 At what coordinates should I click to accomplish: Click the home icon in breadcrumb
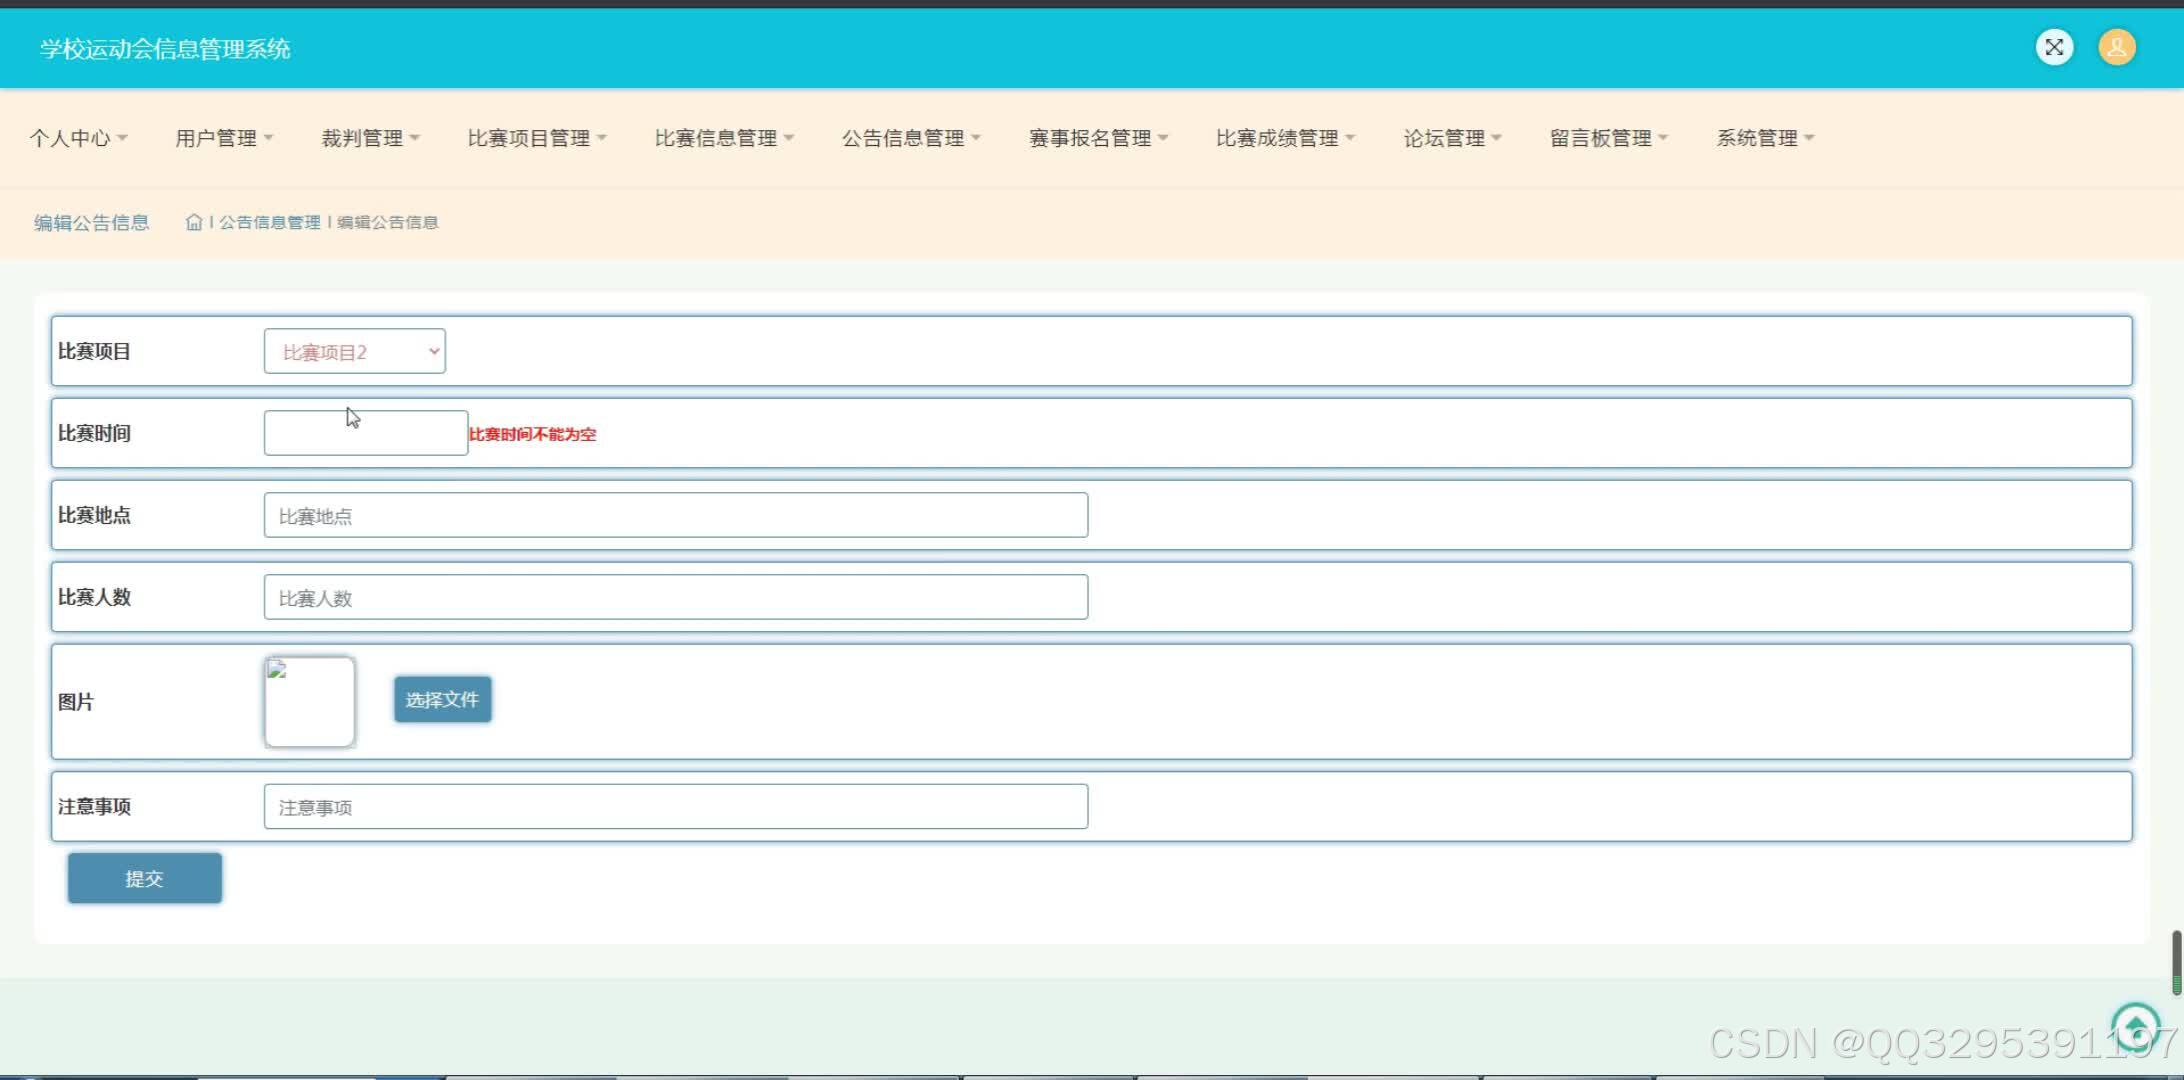pyautogui.click(x=194, y=222)
